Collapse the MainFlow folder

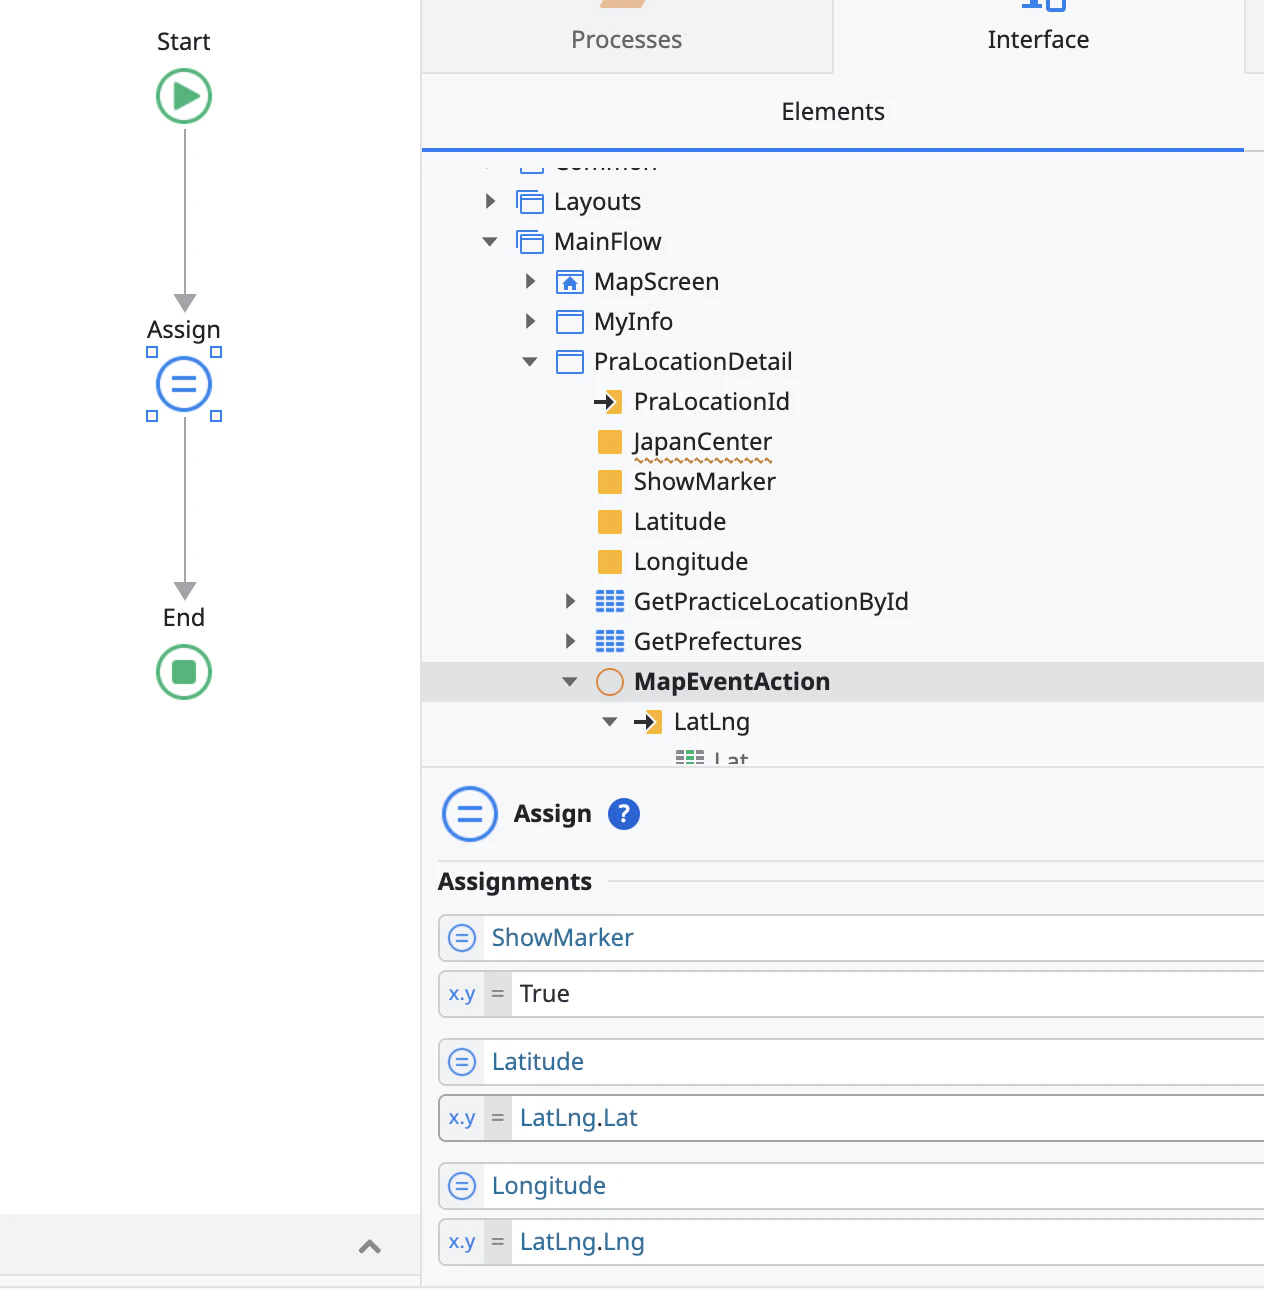pos(490,242)
